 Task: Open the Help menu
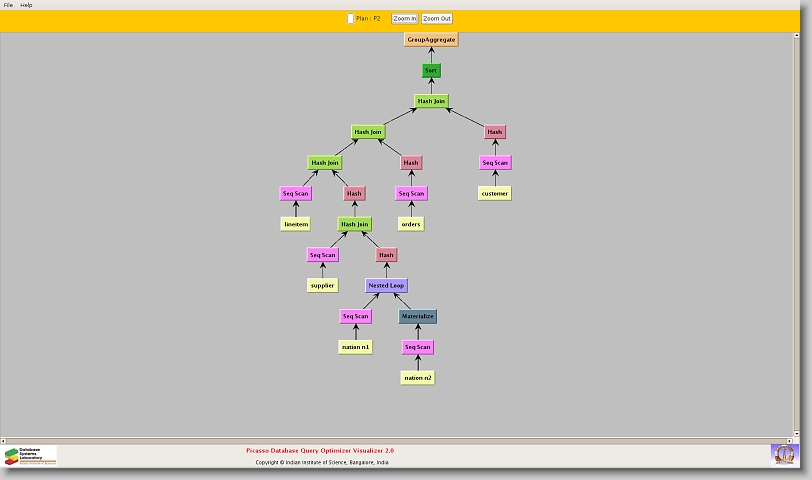coord(26,5)
